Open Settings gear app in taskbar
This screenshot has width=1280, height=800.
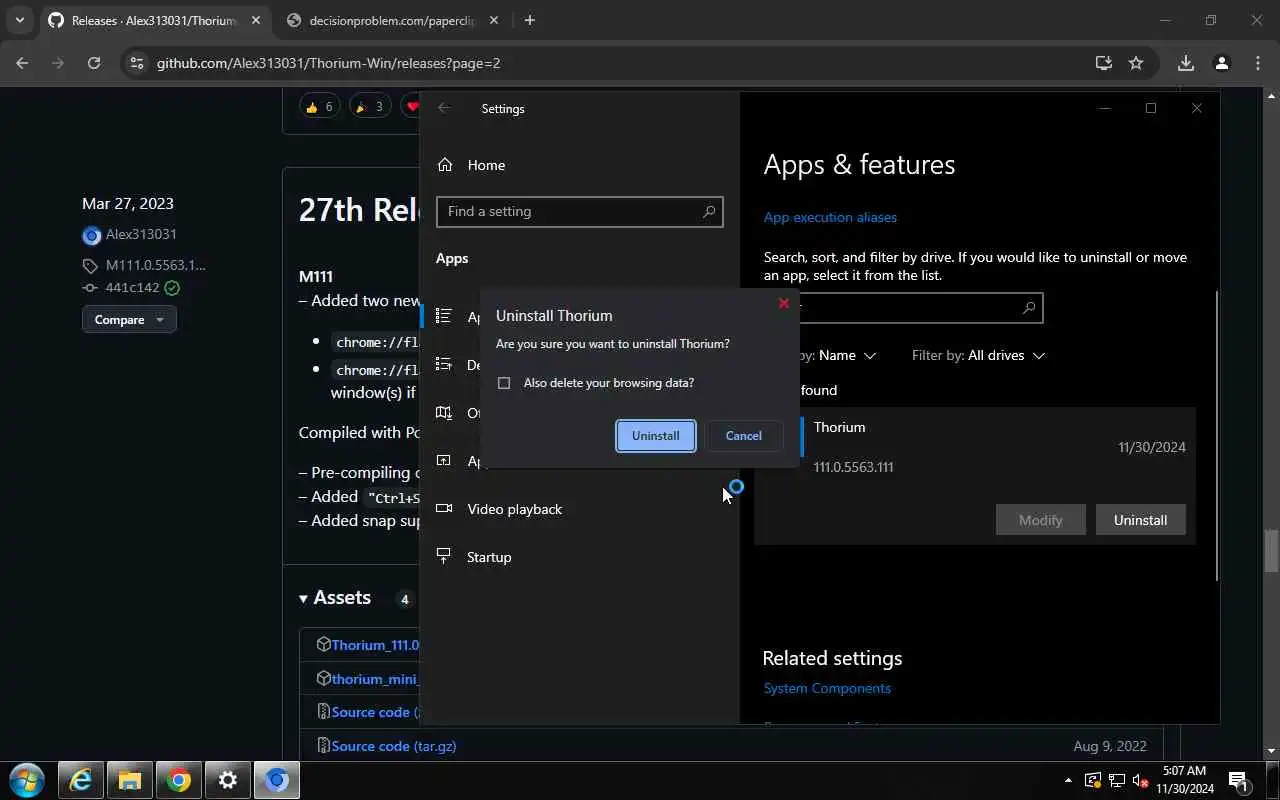pyautogui.click(x=228, y=780)
